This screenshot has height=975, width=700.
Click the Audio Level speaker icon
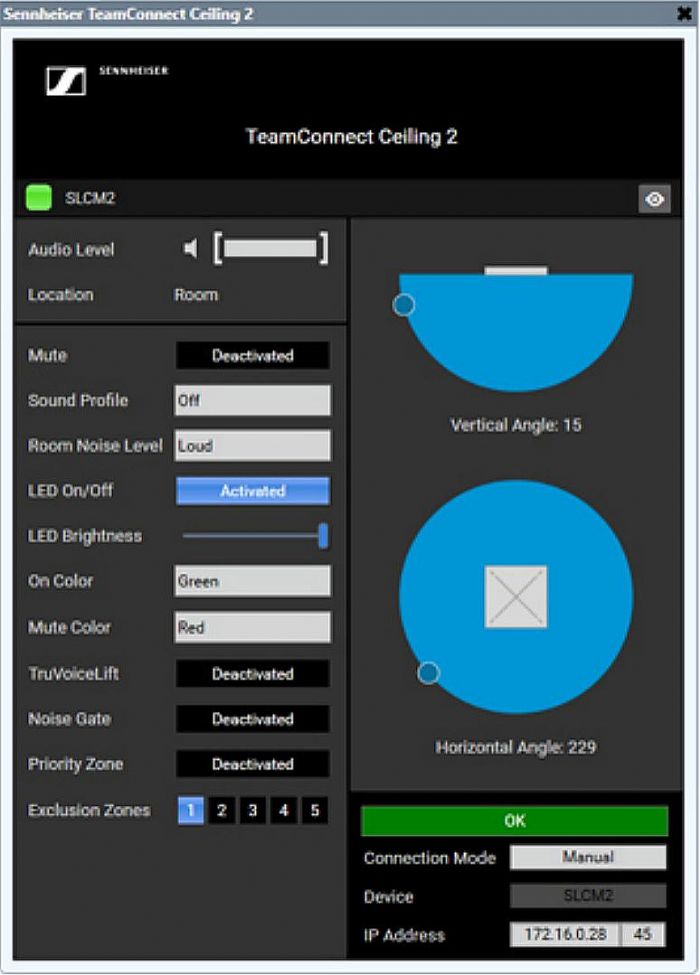[190, 249]
